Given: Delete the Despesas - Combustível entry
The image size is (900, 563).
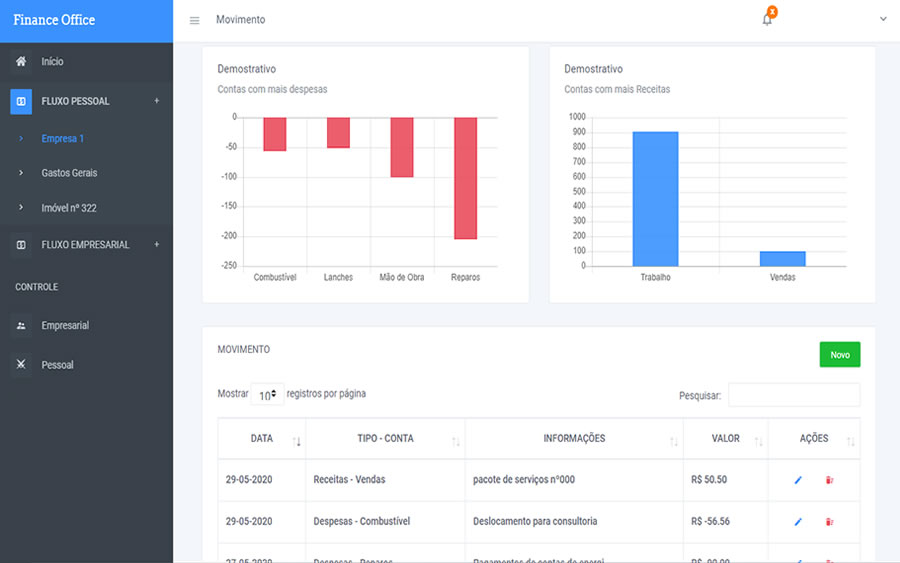Looking at the screenshot, I should tap(829, 522).
